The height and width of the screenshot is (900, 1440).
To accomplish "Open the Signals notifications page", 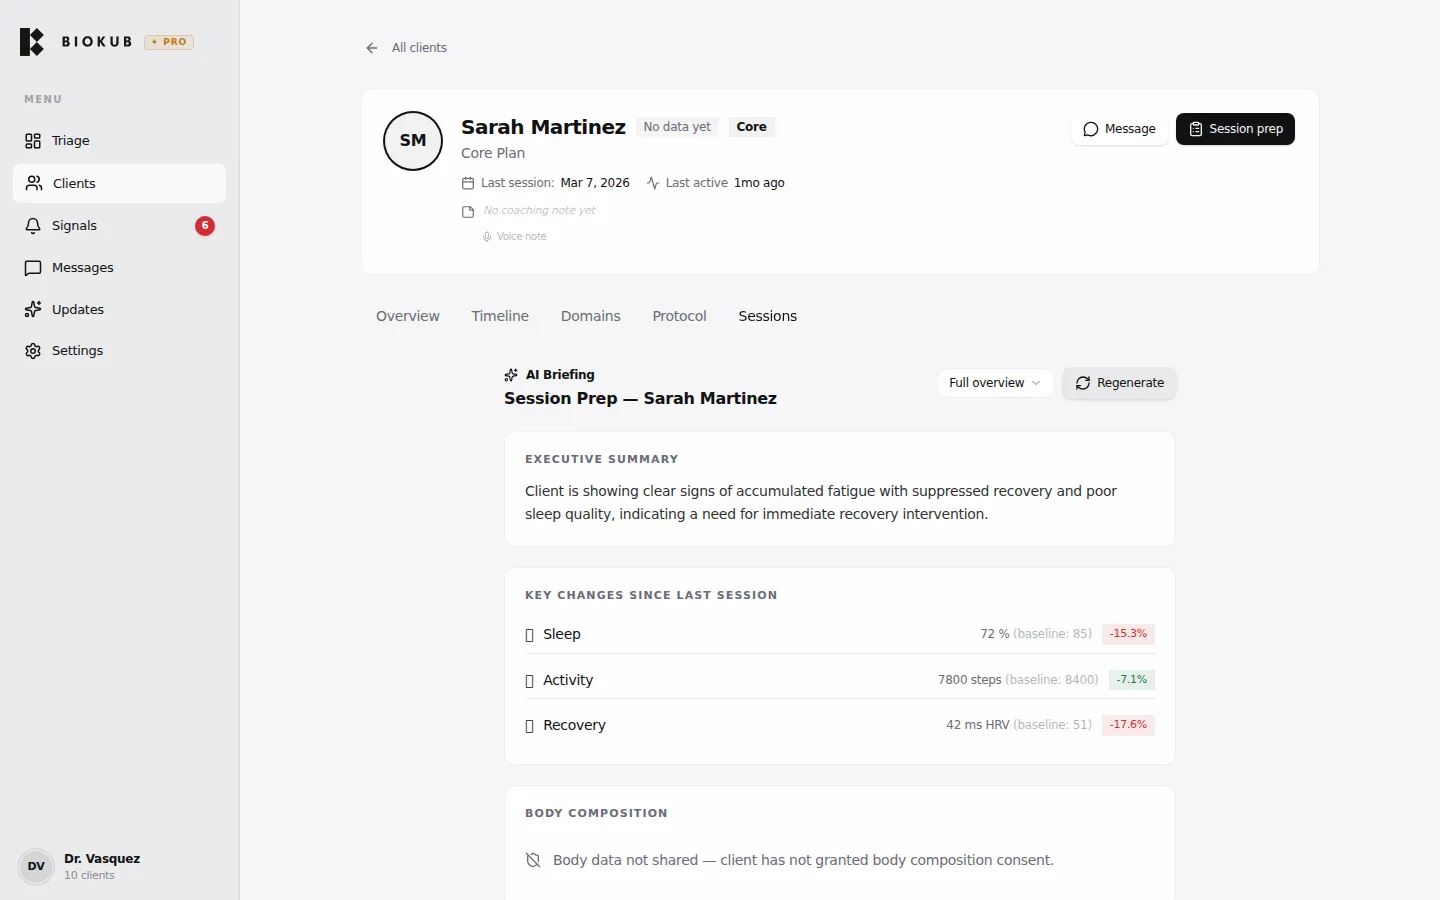I will 74,226.
